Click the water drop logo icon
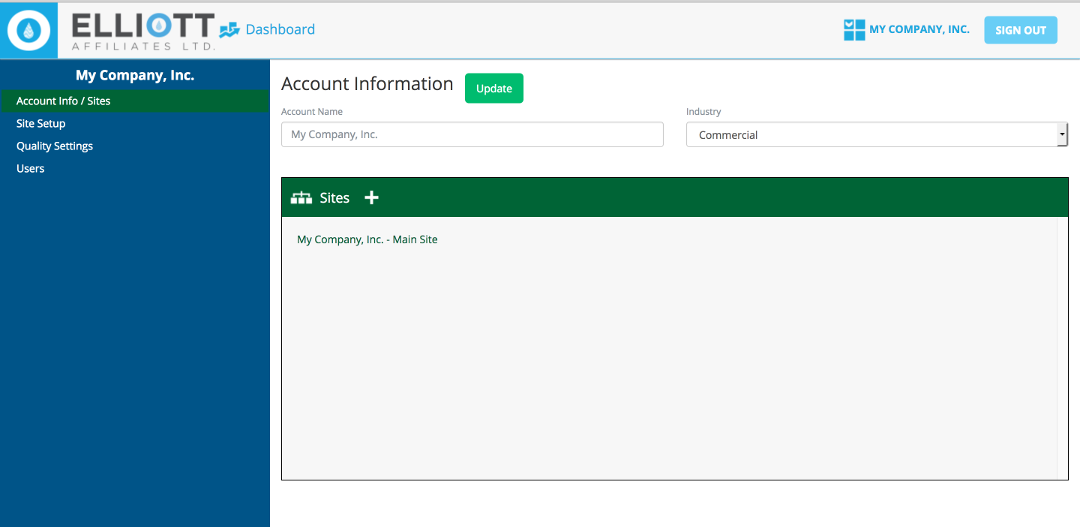This screenshot has height=527, width=1080. tap(30, 31)
